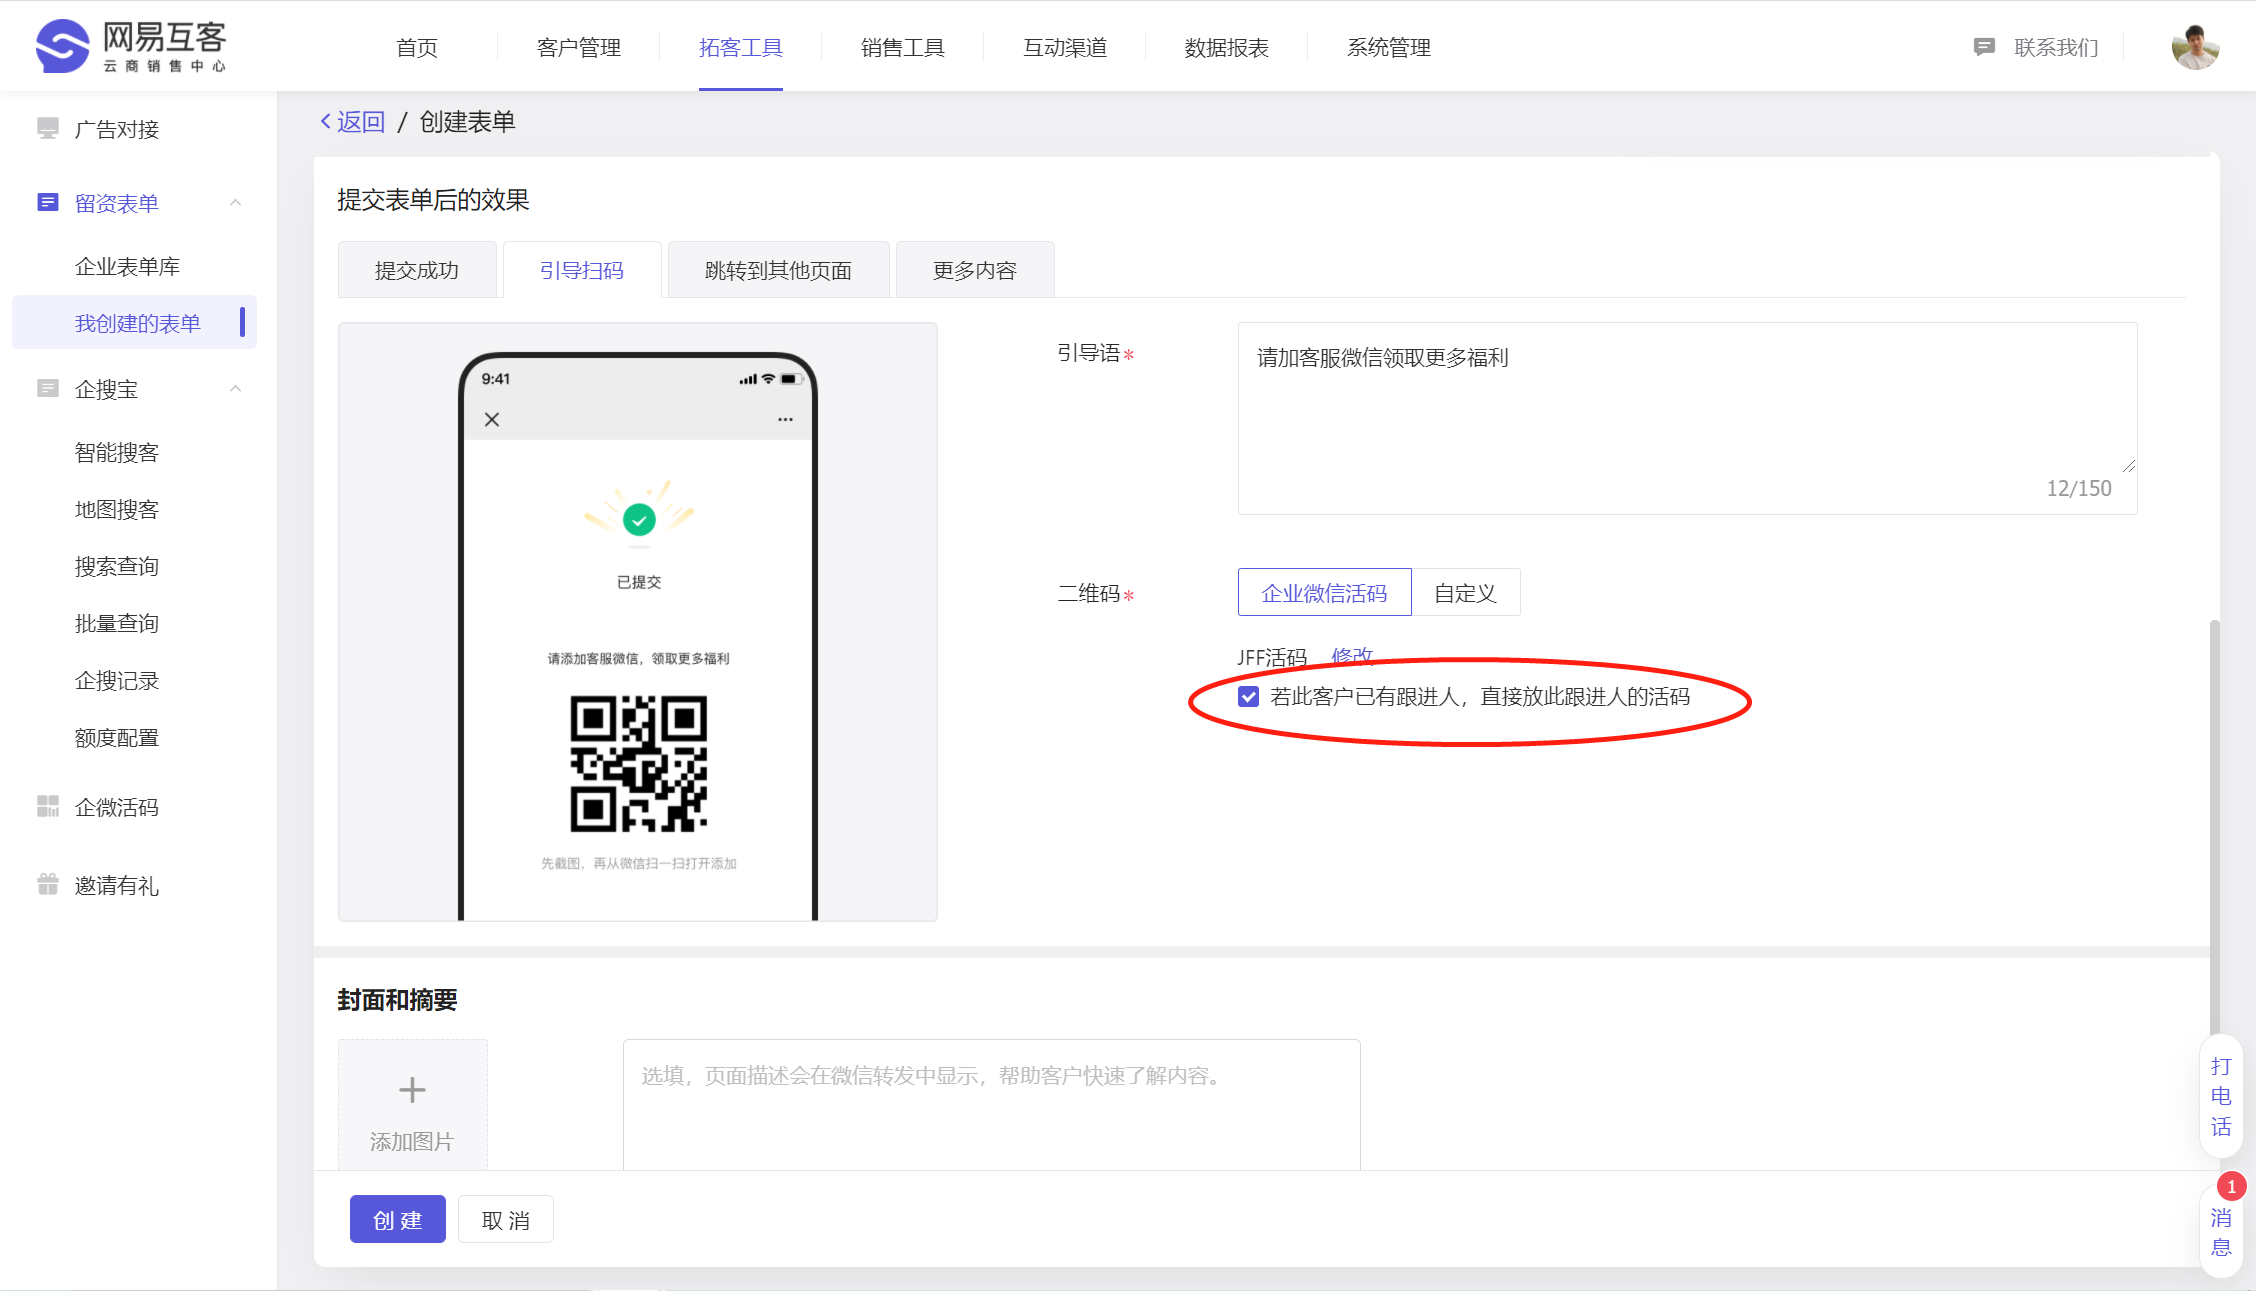Click the 网易互客 logo
Viewport: 2256px width, 1291px height.
[131, 46]
